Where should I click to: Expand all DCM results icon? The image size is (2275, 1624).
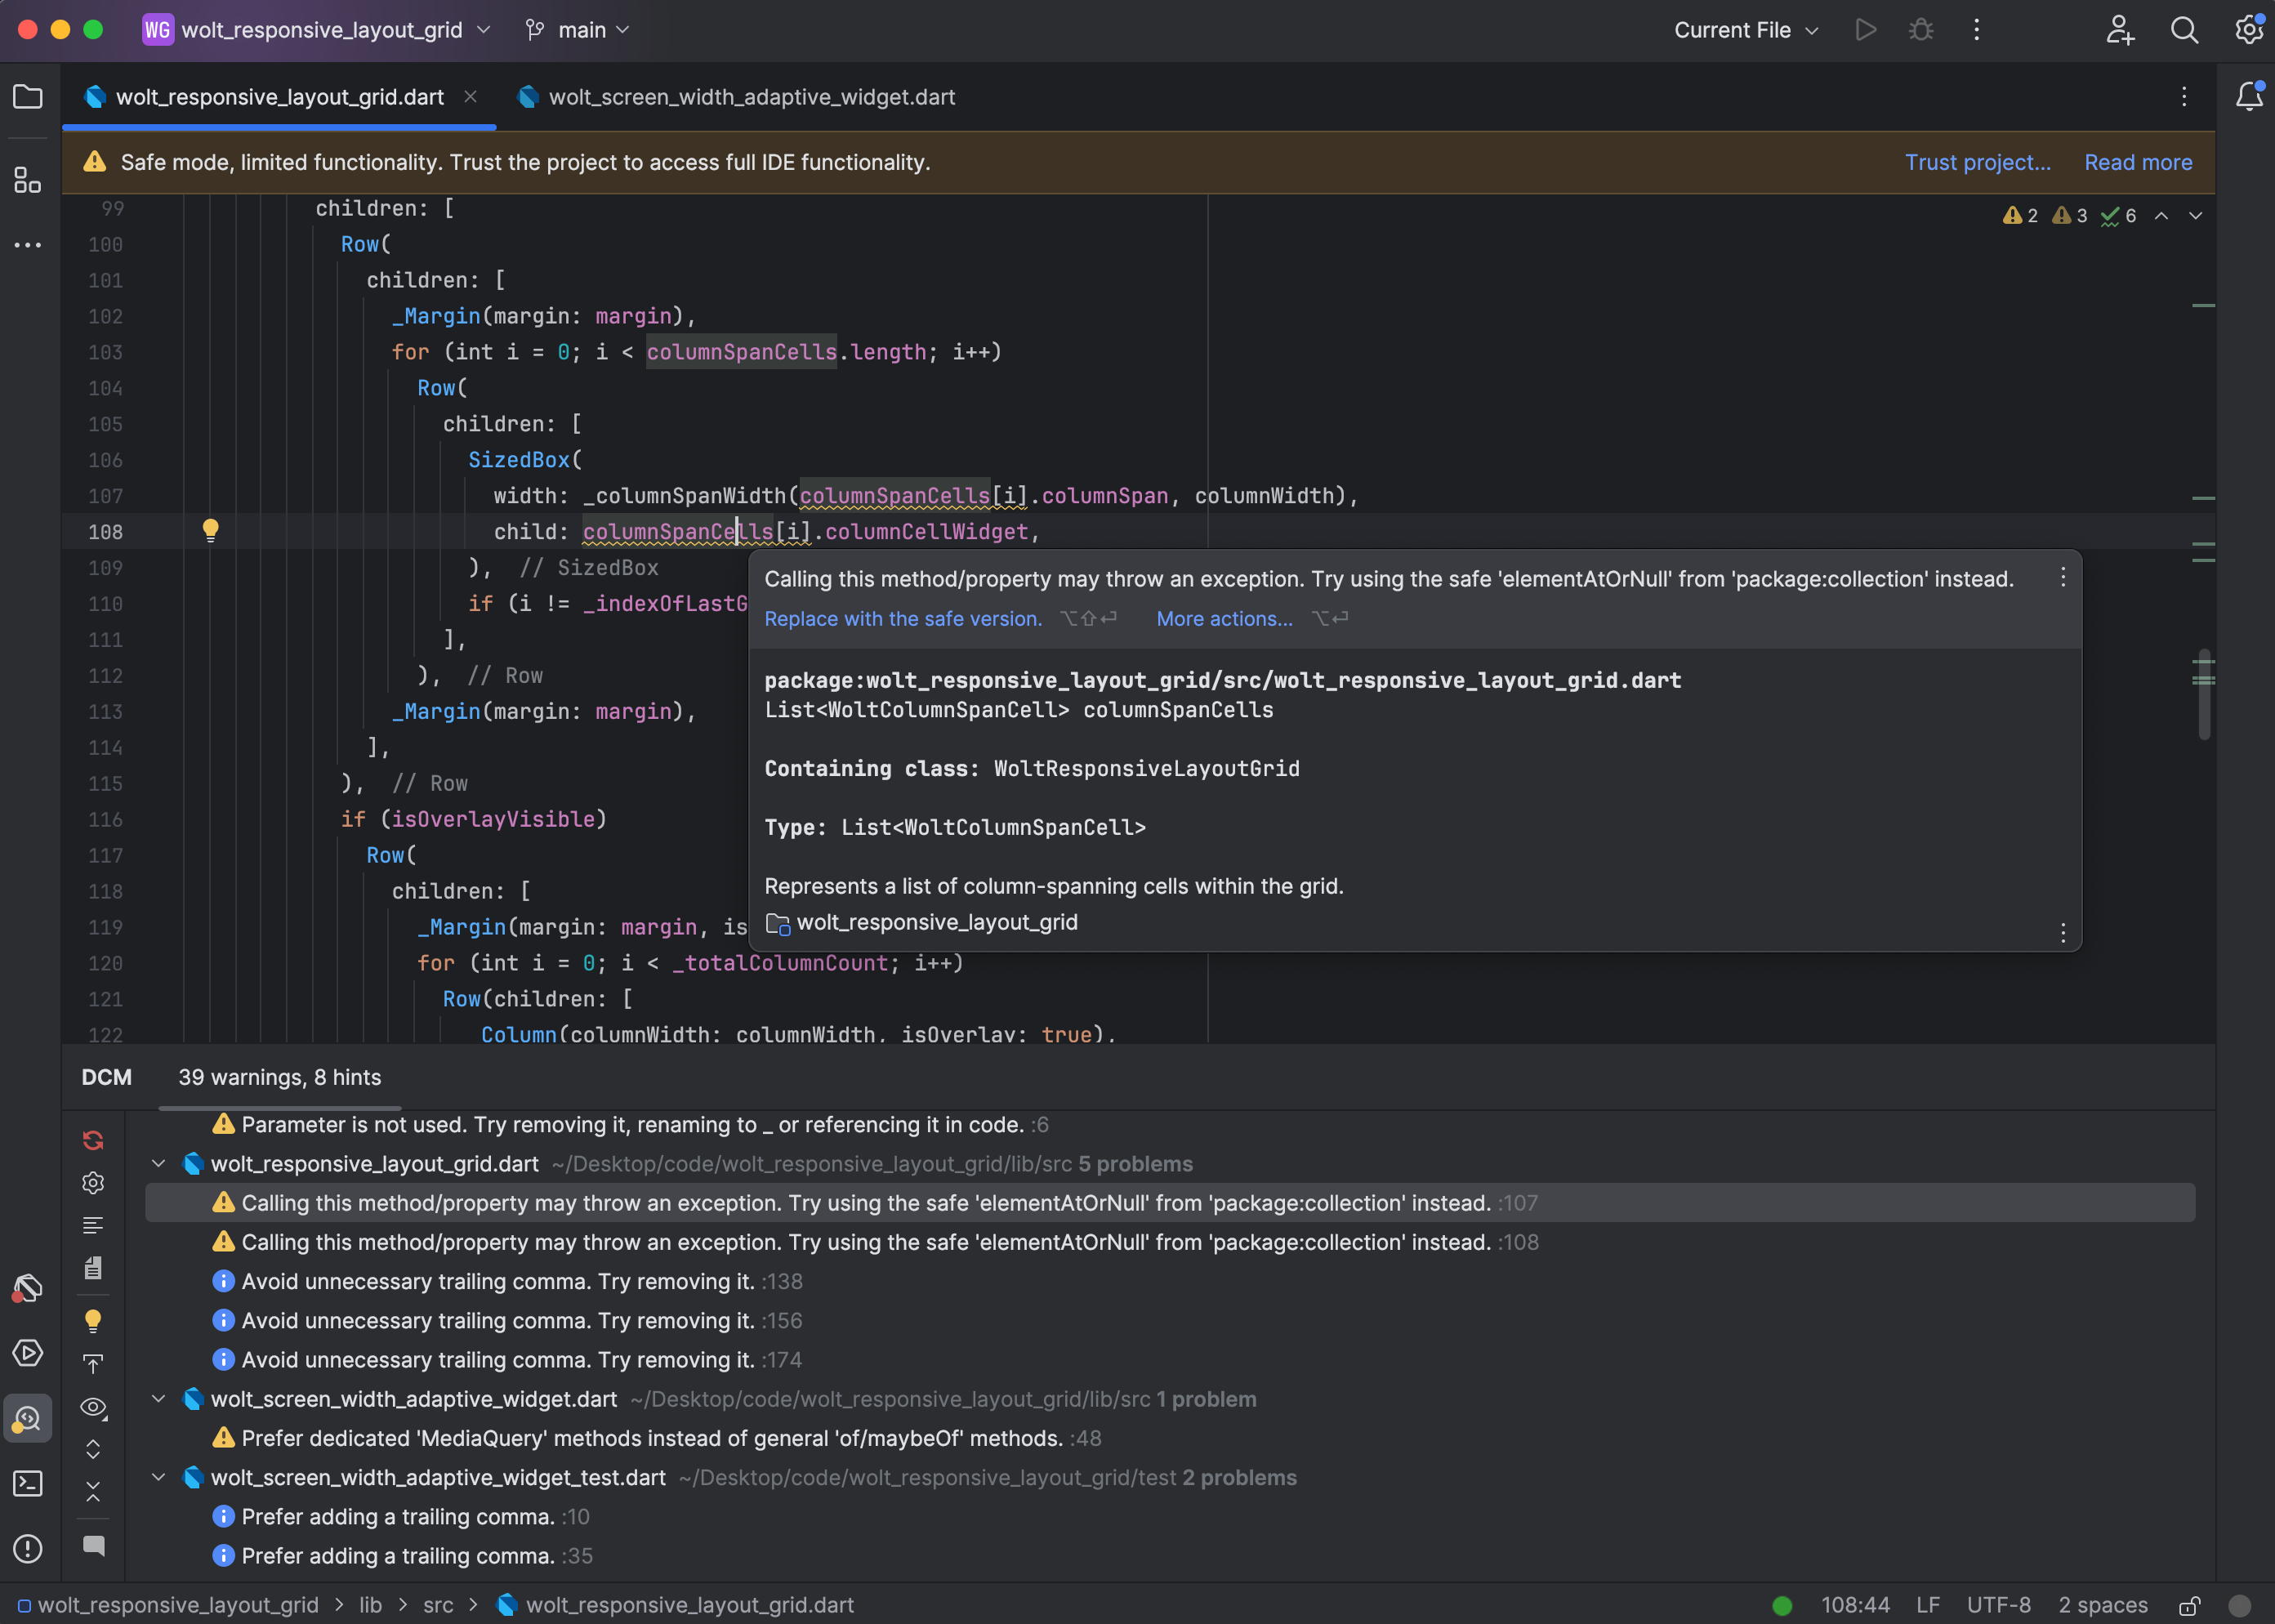93,1449
